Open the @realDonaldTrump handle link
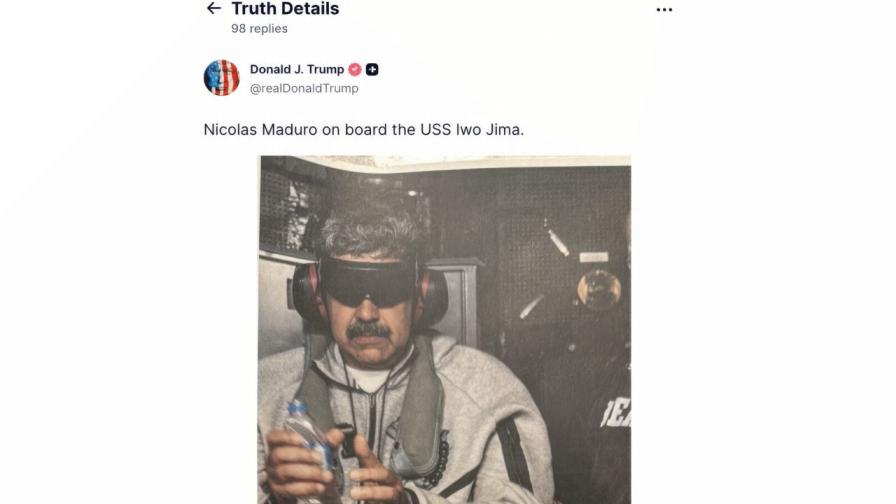896x504 pixels. [304, 89]
